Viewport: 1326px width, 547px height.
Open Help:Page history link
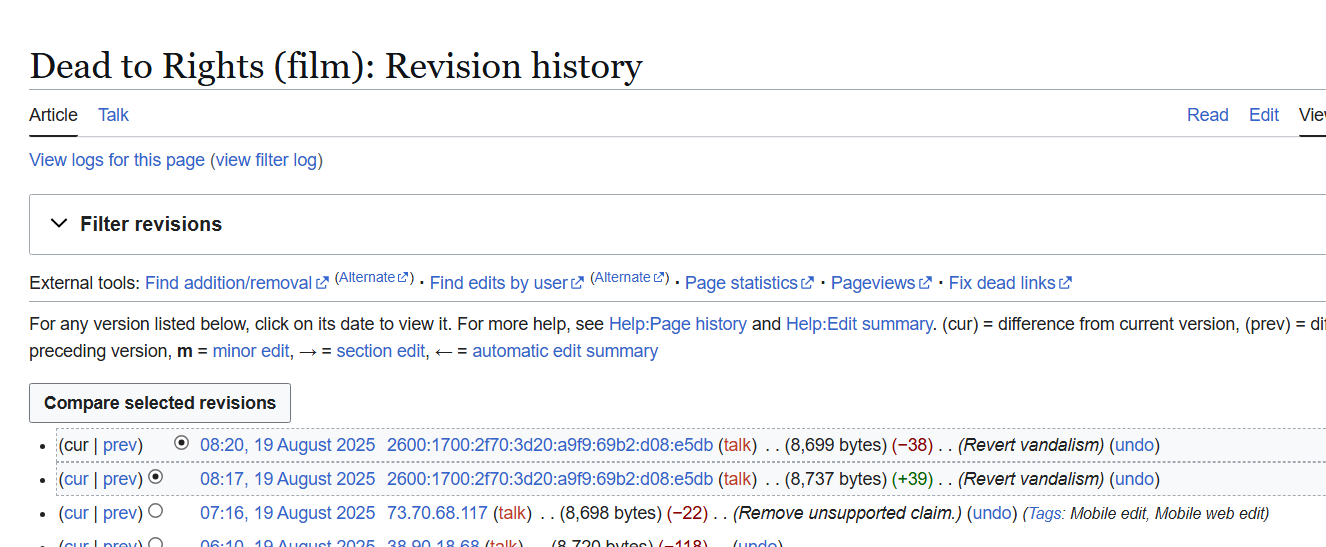click(677, 324)
